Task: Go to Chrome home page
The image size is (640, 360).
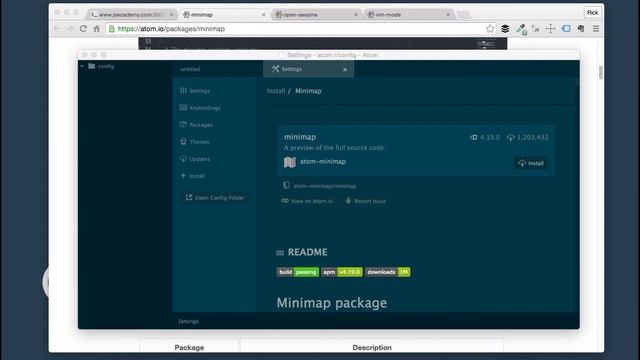Action: pos(97,29)
